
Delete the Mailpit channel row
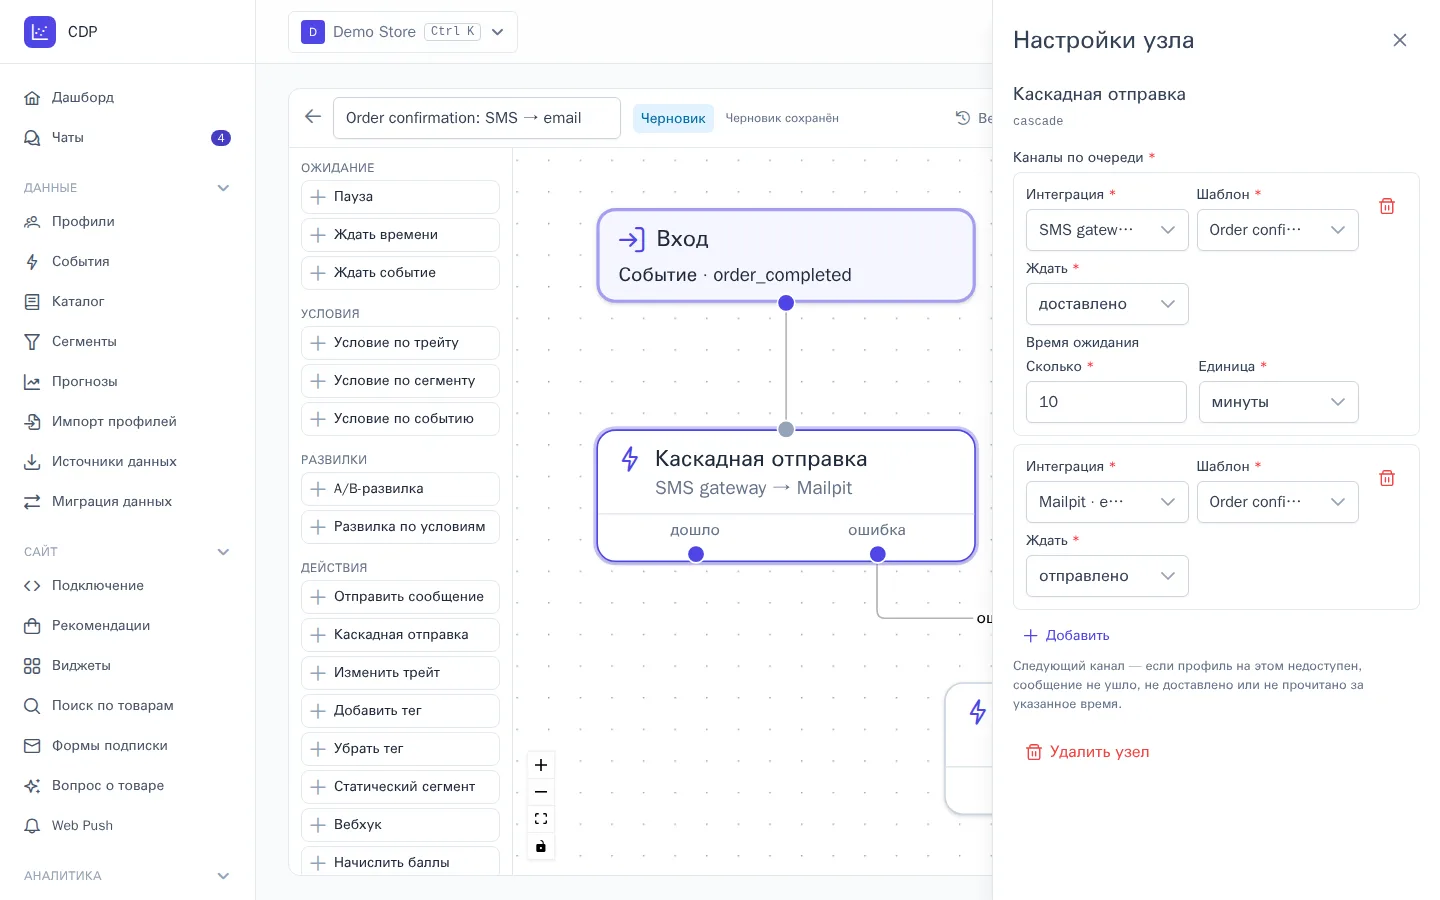pyautogui.click(x=1387, y=478)
